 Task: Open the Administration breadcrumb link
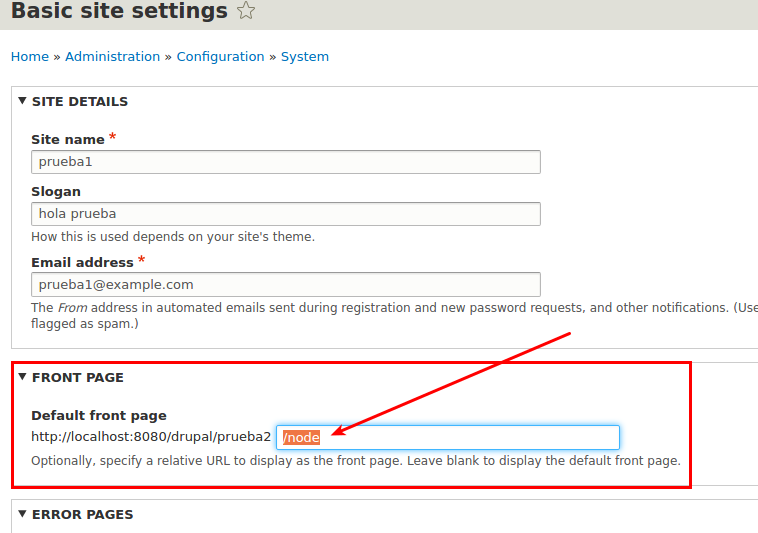pyautogui.click(x=112, y=57)
